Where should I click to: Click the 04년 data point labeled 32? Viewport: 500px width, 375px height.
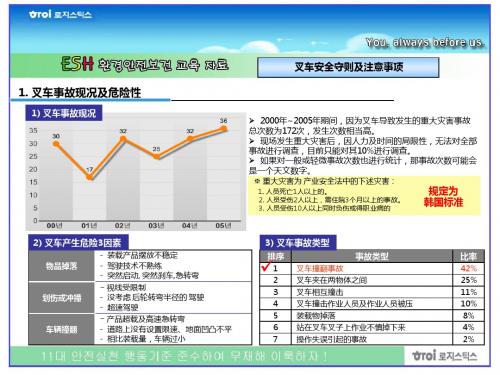click(x=190, y=139)
